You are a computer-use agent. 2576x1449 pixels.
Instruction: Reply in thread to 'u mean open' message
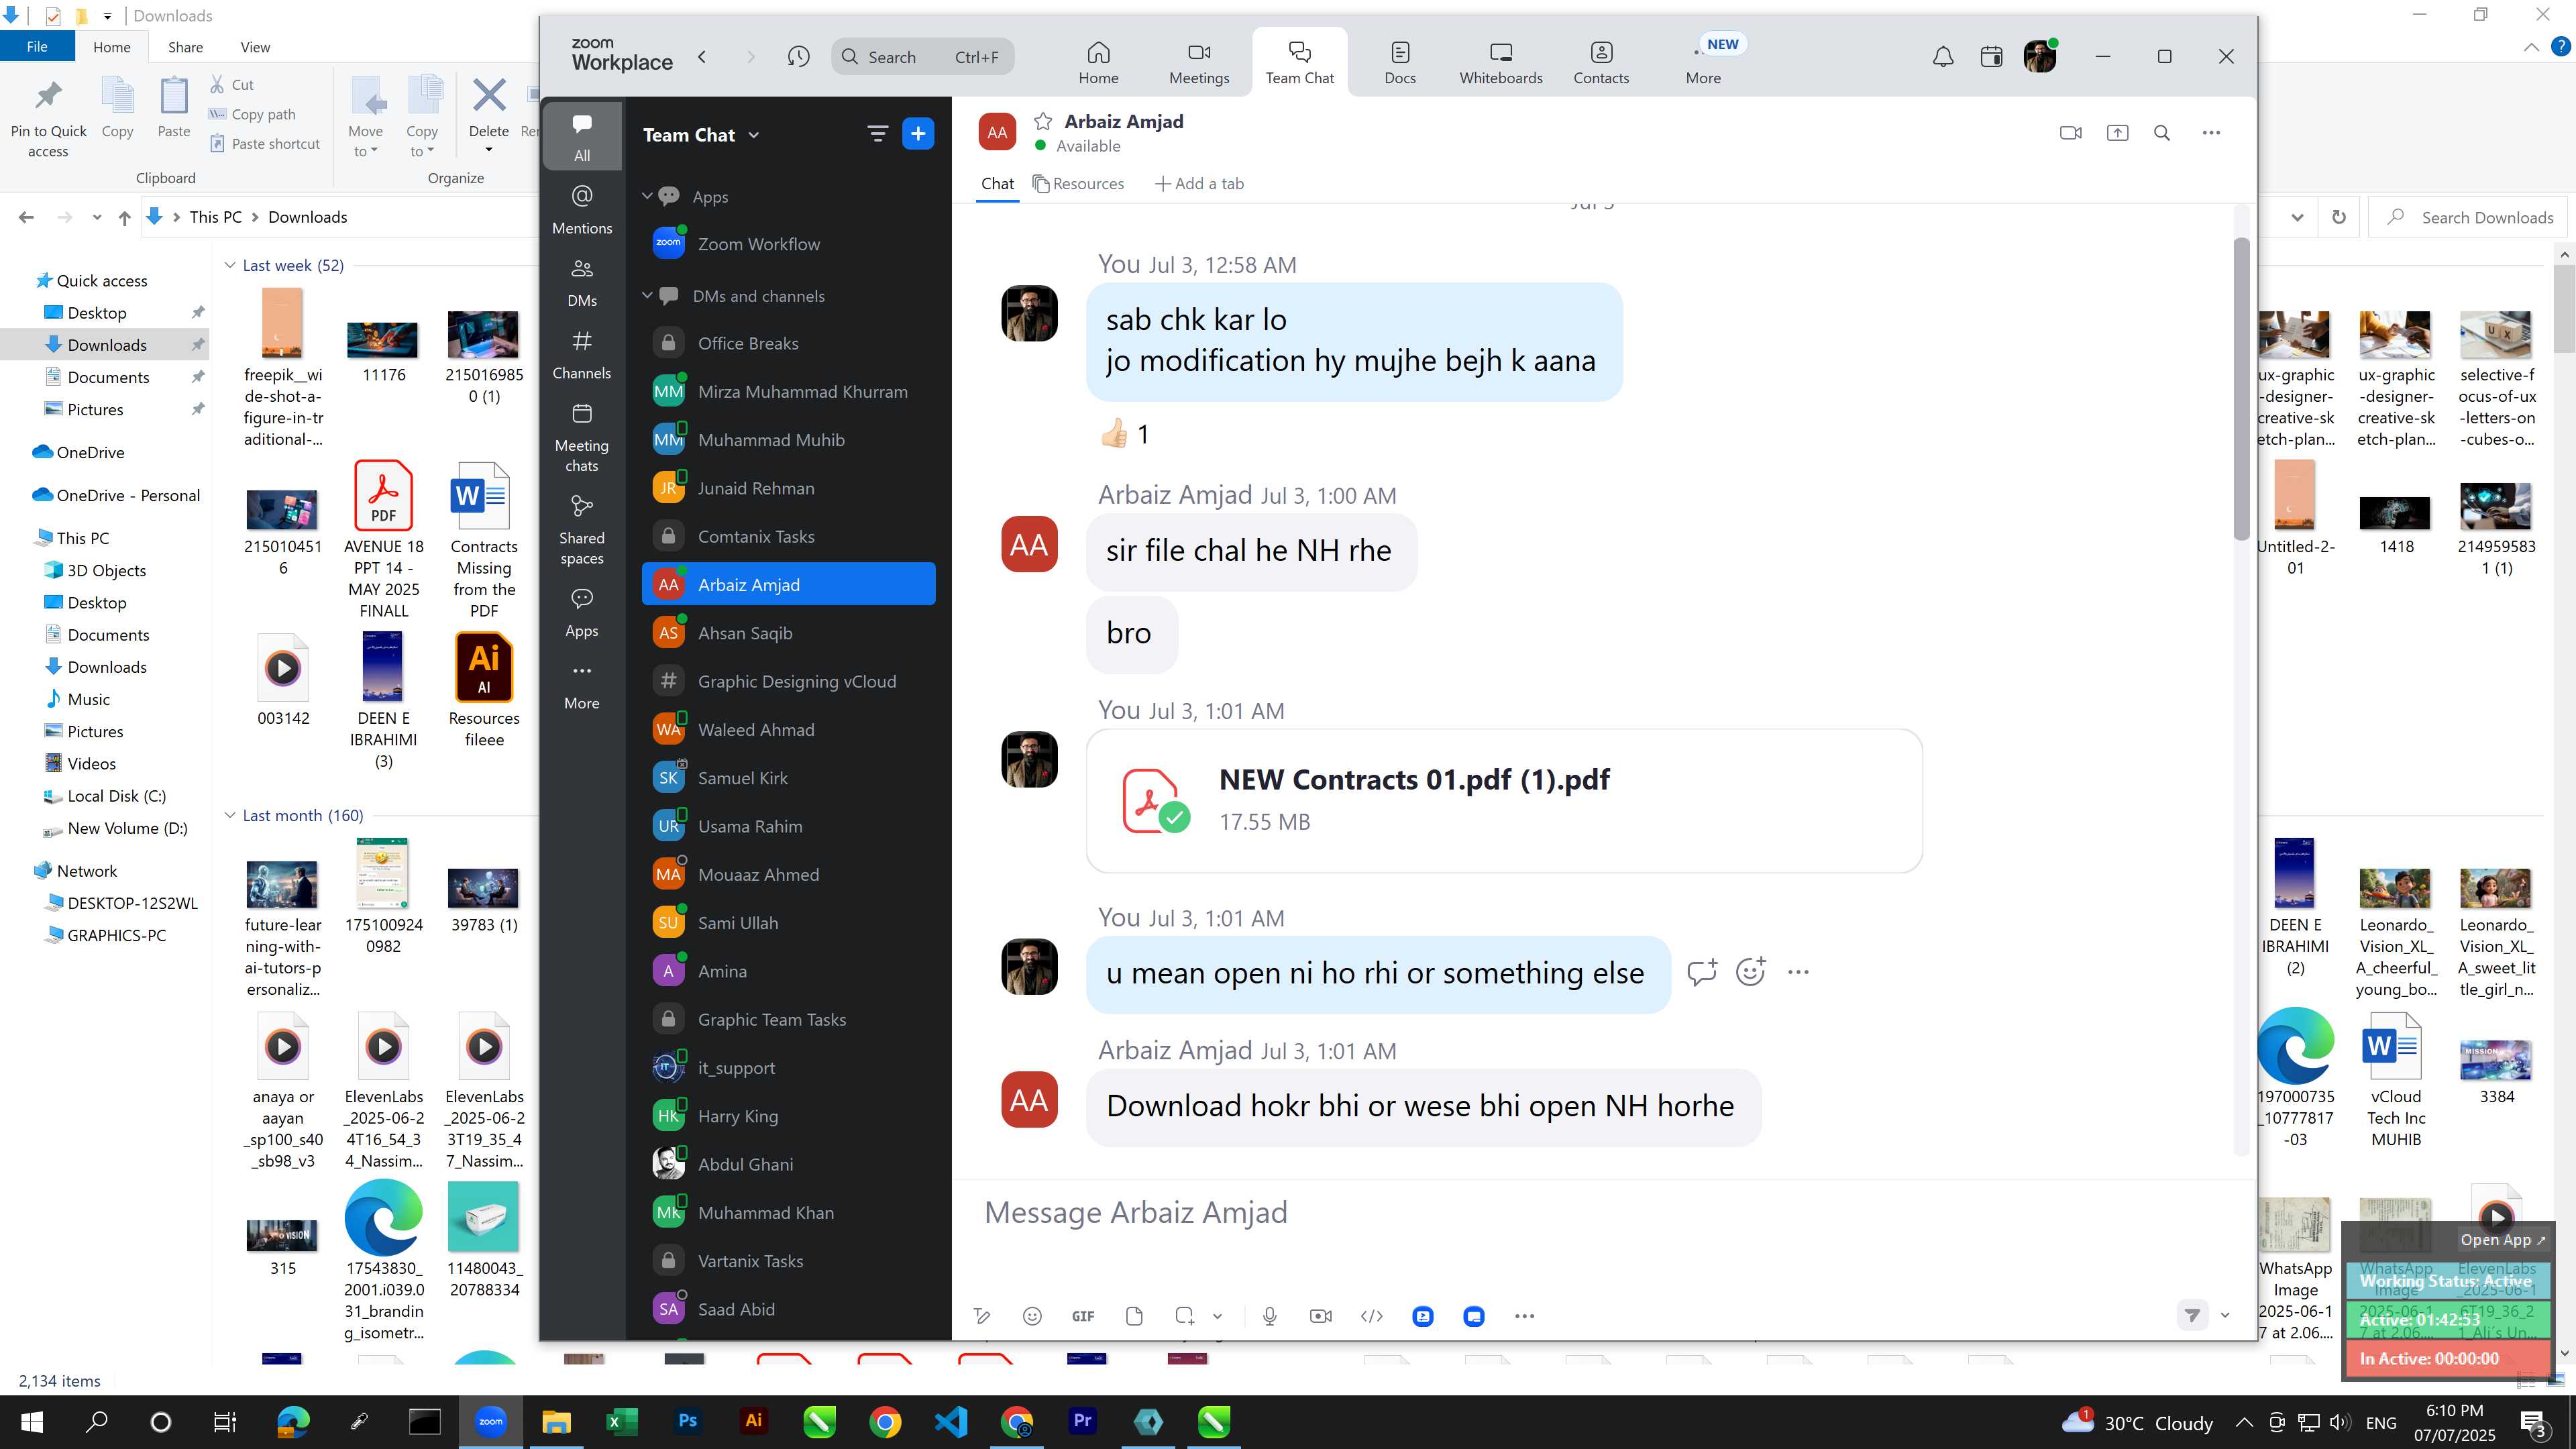click(1701, 971)
